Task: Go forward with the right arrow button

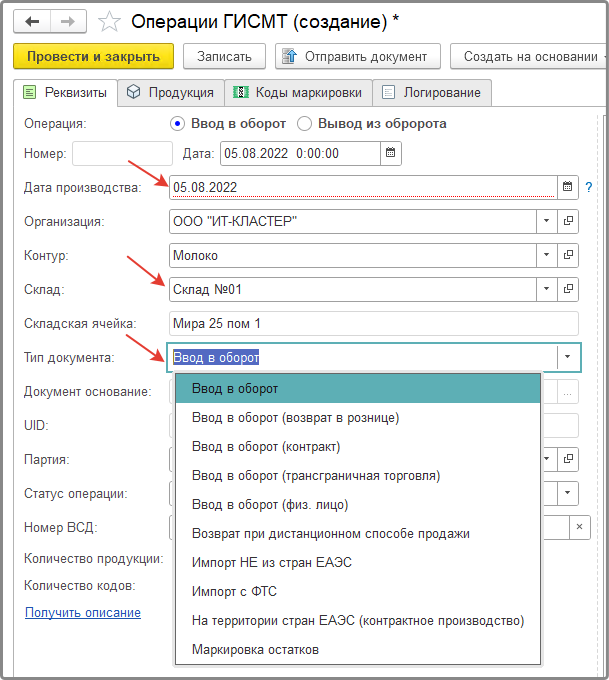Action: [68, 21]
